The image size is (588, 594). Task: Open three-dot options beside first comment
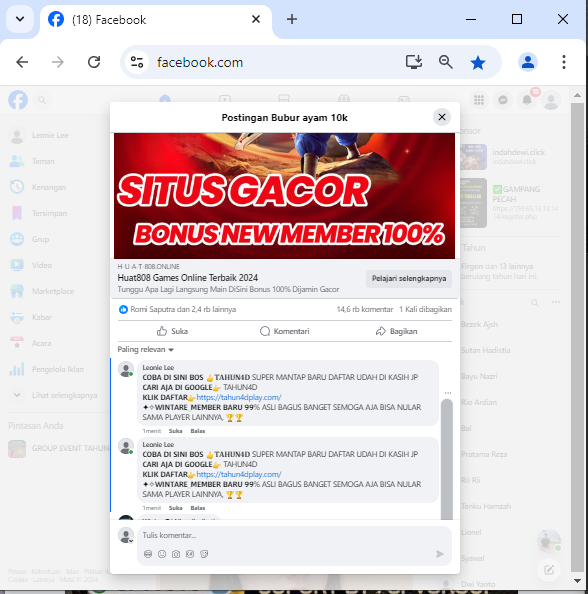coord(448,393)
